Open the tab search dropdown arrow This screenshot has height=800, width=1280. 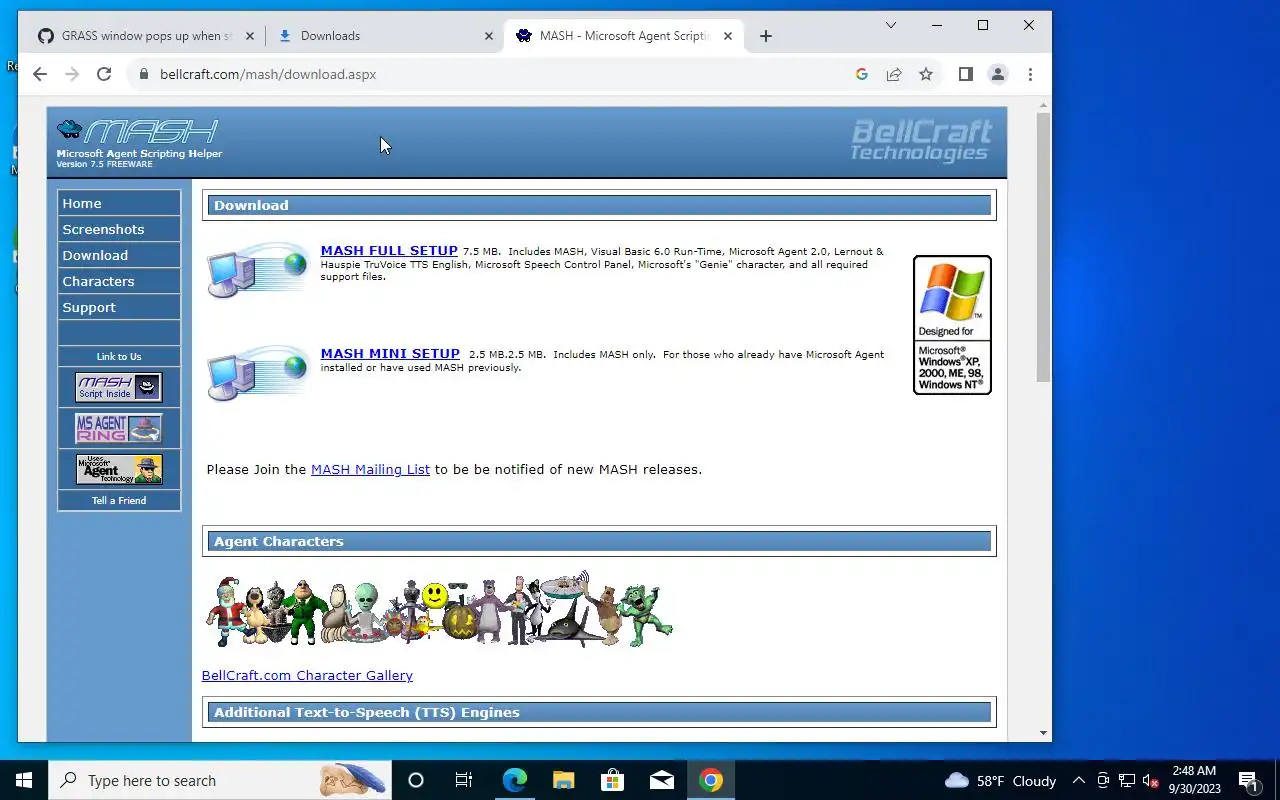pyautogui.click(x=891, y=25)
